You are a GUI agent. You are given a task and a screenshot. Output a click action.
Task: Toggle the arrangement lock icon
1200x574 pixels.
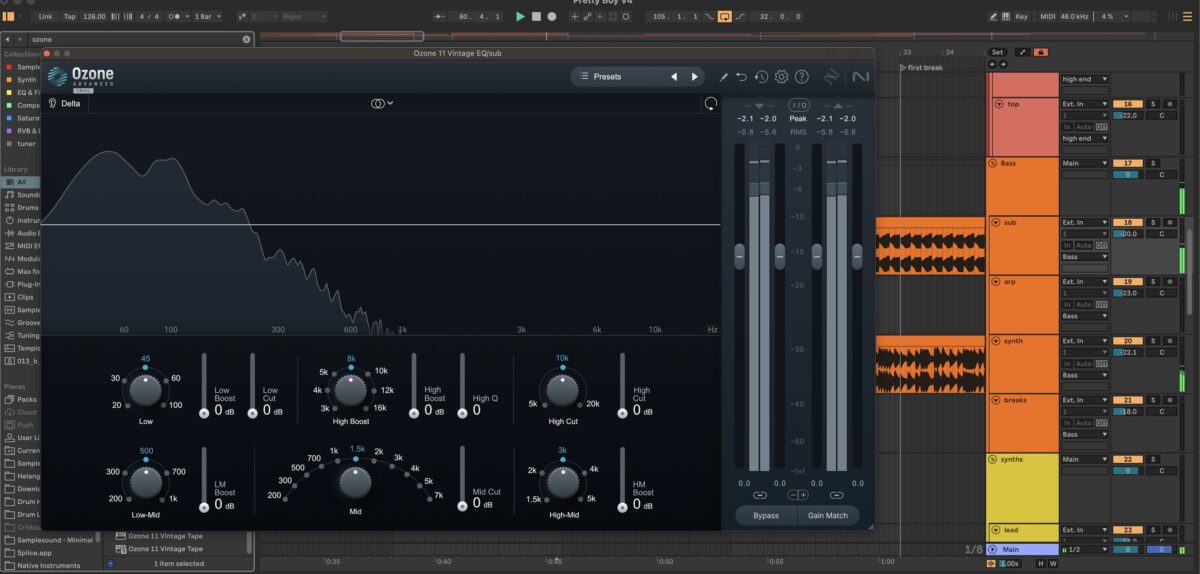(x=1040, y=52)
